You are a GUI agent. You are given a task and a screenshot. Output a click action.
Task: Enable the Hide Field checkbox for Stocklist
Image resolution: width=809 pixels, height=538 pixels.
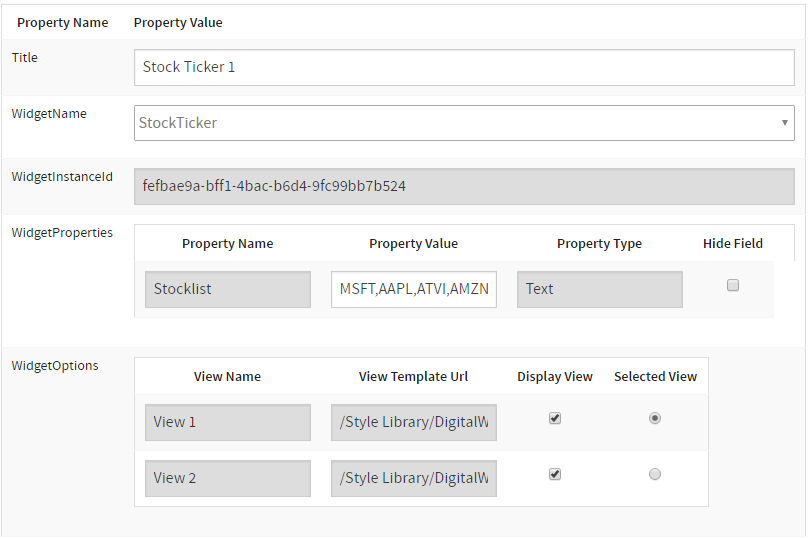click(733, 286)
